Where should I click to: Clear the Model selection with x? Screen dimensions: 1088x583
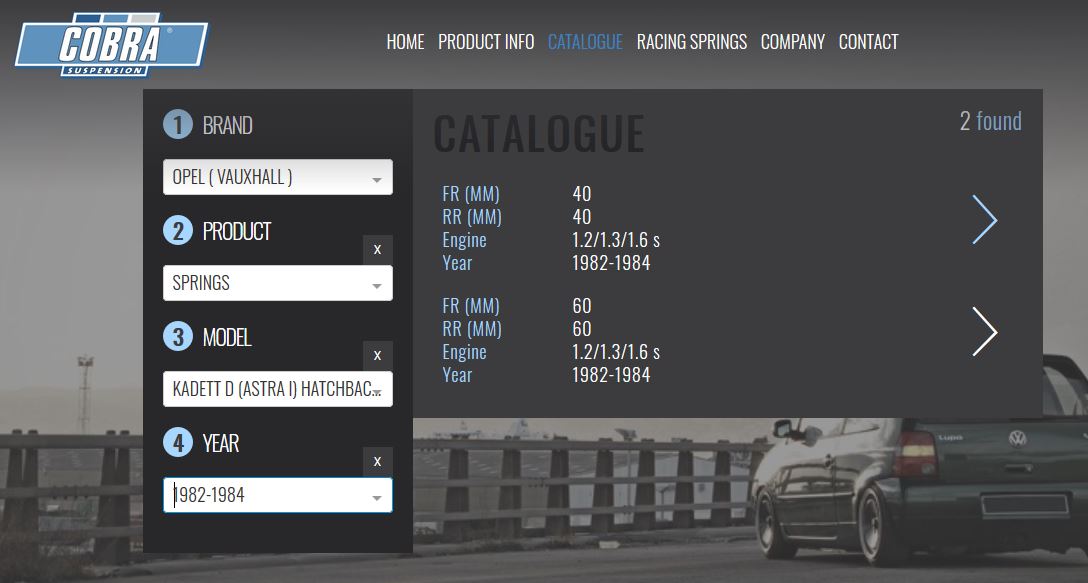click(x=377, y=355)
